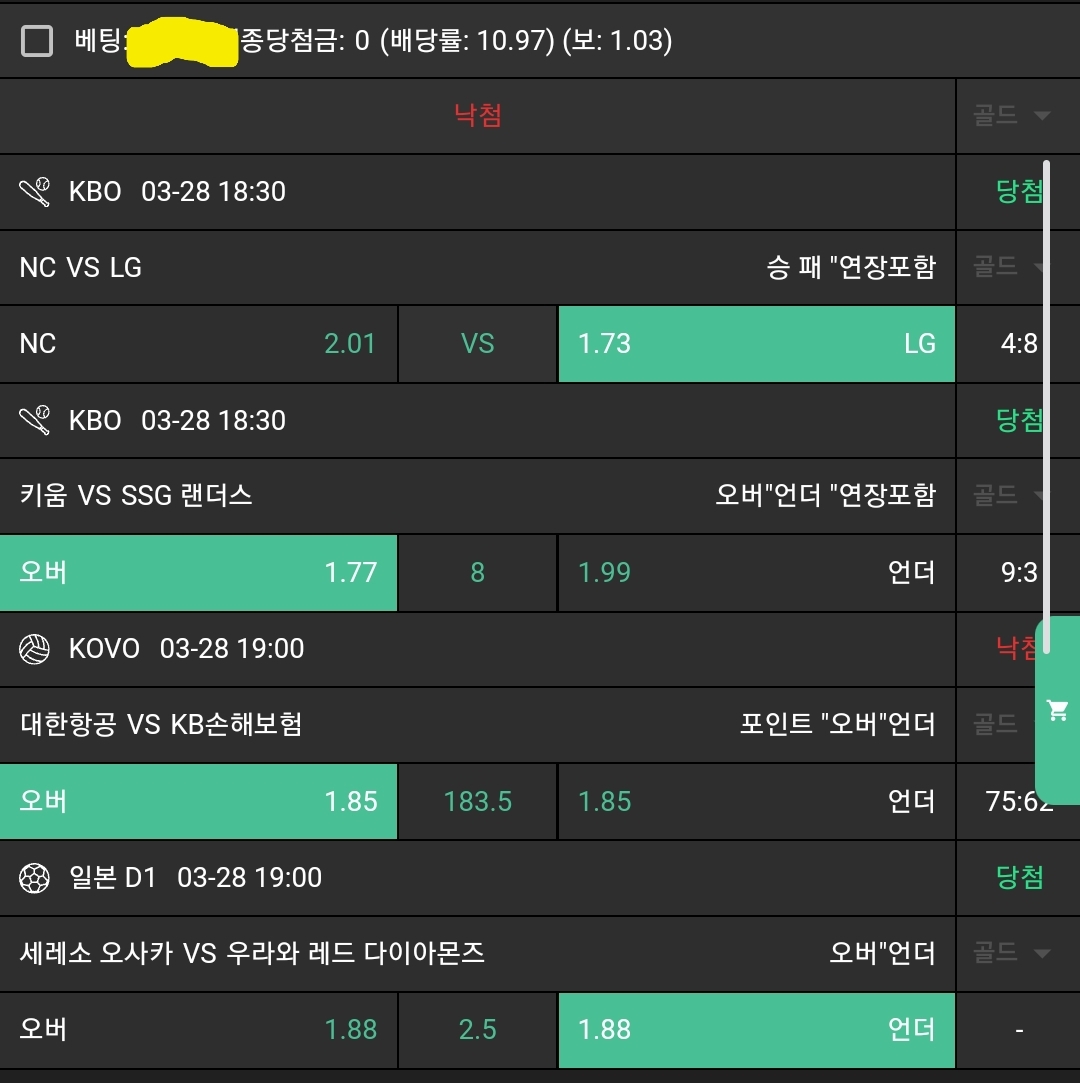1080x1083 pixels.
Task: Click the 대한항공 VS KB손해보험 match title
Action: pyautogui.click(x=161, y=724)
